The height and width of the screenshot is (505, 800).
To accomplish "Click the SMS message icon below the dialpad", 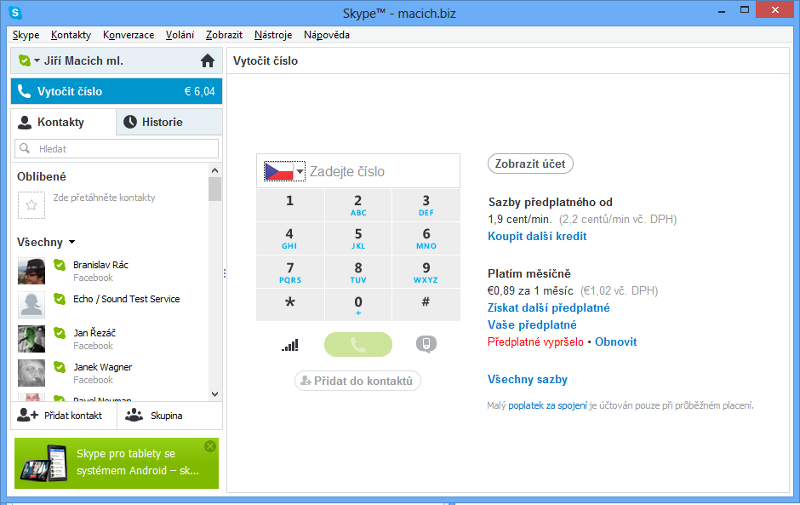I will click(x=426, y=345).
